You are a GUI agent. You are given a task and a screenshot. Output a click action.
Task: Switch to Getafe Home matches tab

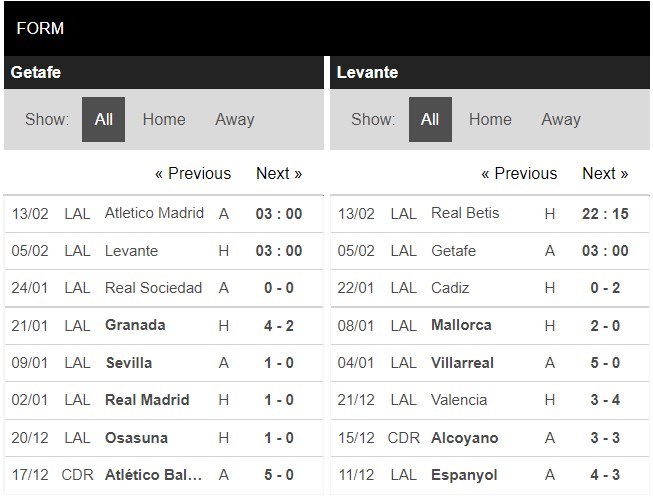tap(164, 120)
